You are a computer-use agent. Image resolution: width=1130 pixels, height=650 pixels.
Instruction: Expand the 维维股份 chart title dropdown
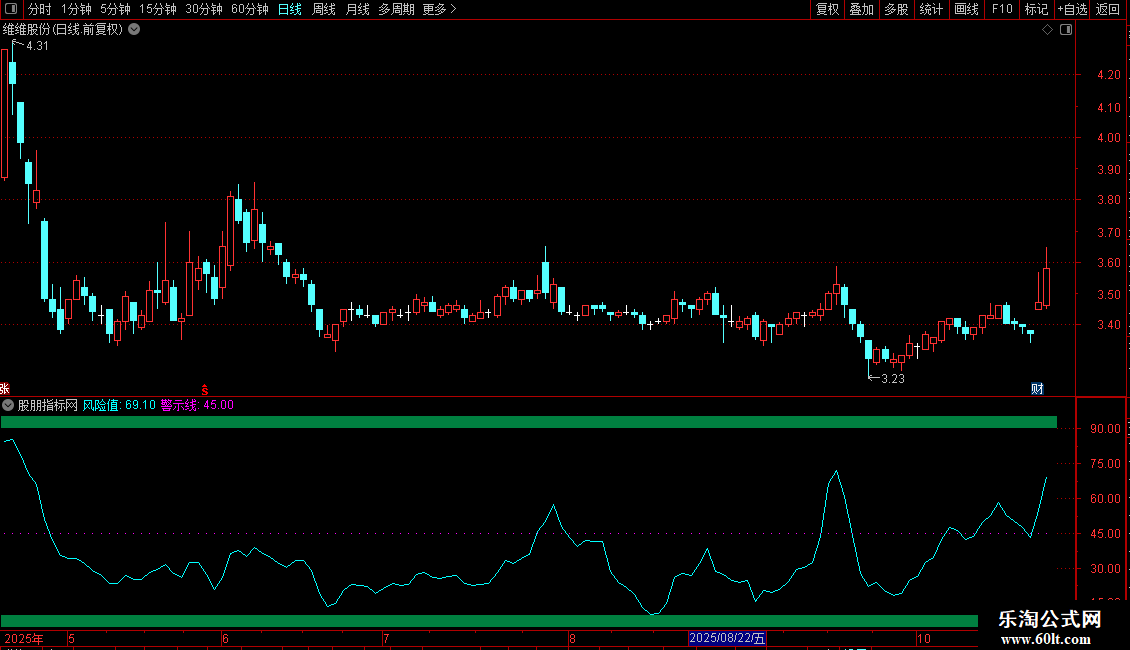pos(134,30)
